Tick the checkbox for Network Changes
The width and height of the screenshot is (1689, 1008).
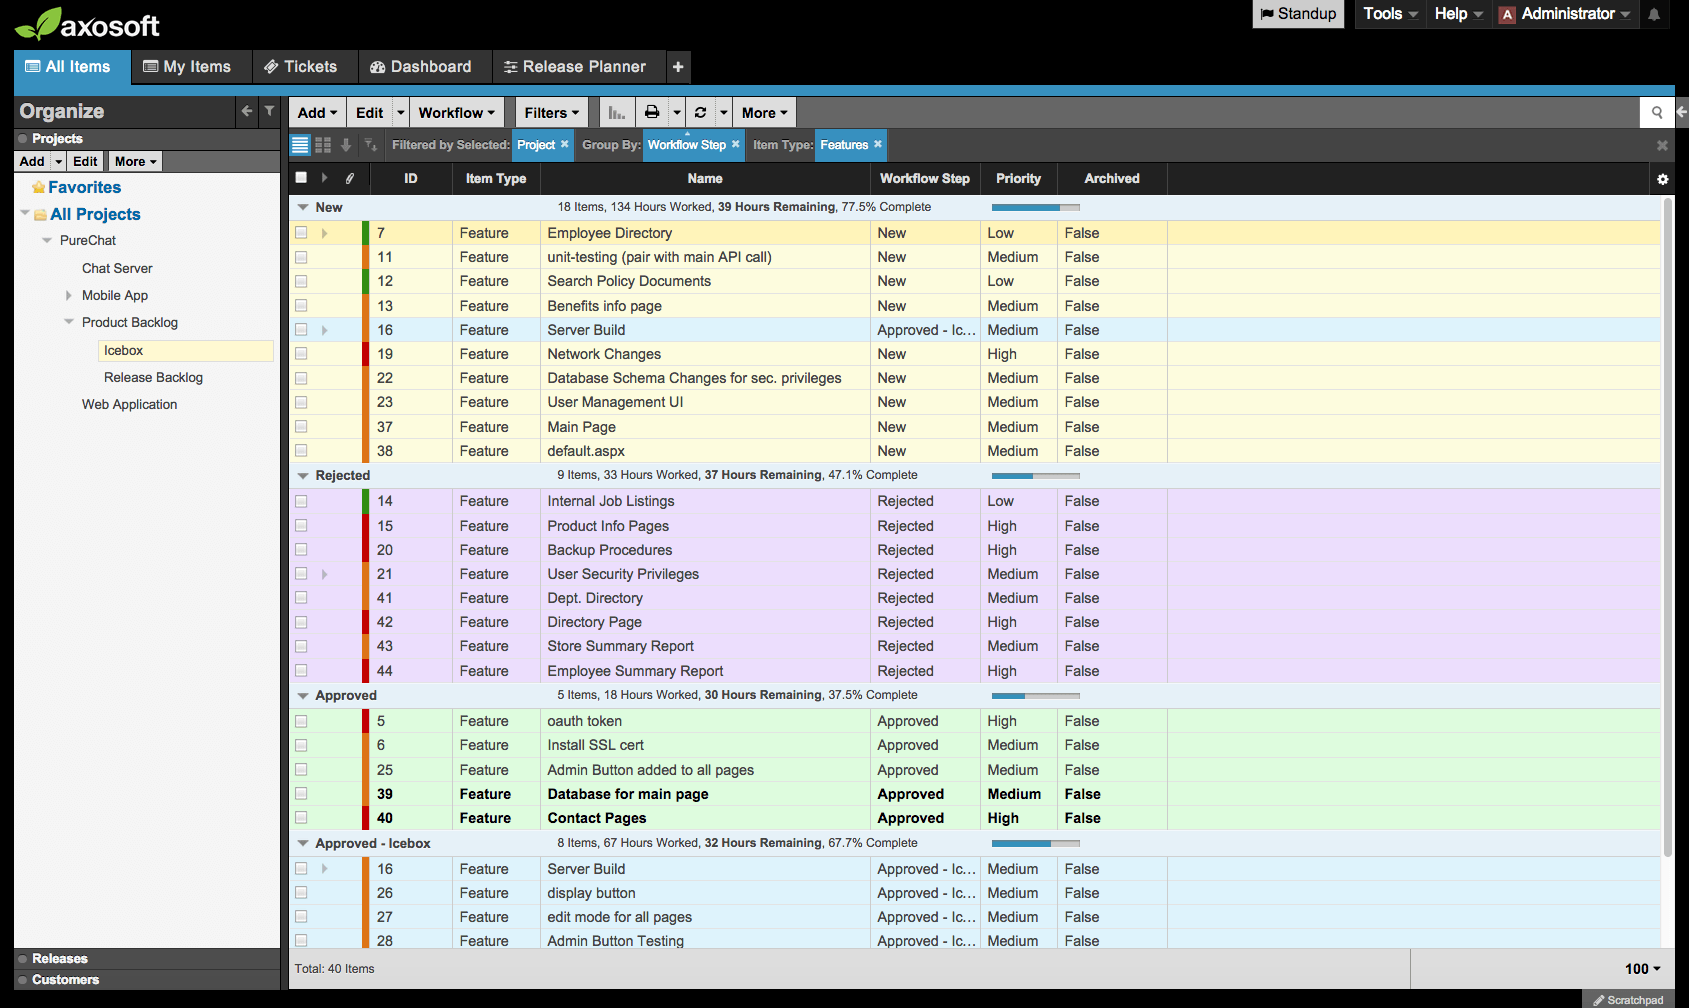301,354
